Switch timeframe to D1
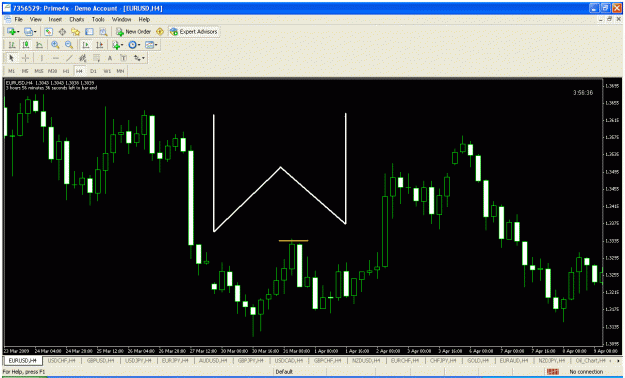Viewport: 625px width, 378px height. 93,71
